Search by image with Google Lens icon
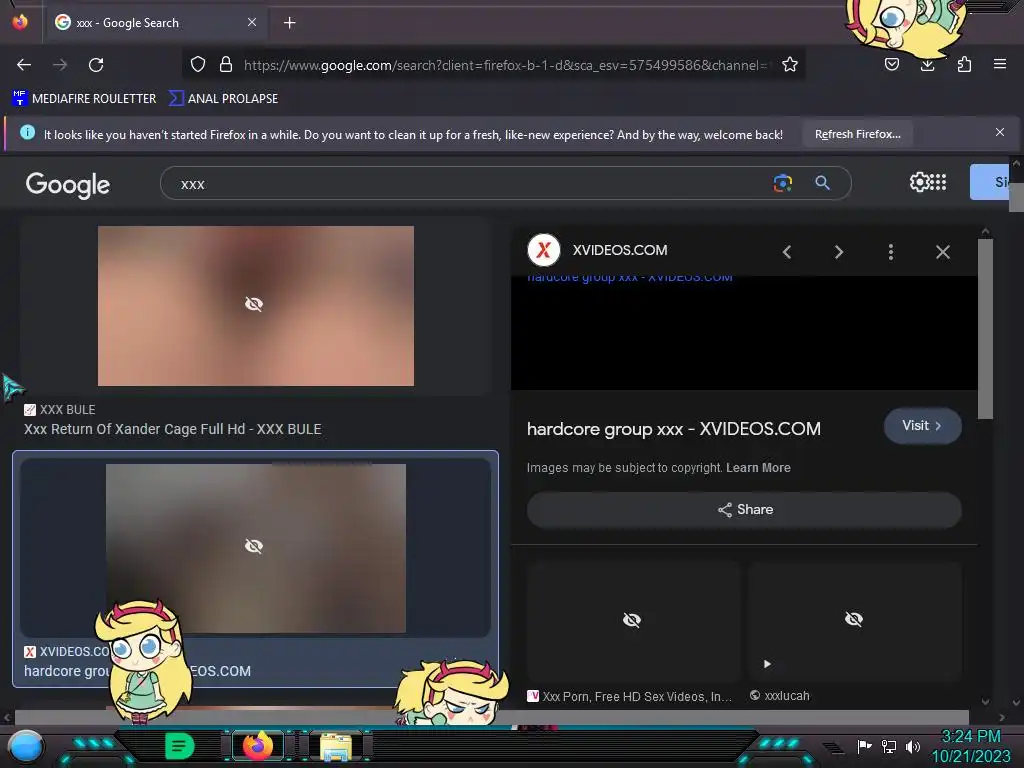Viewport: 1024px width, 768px height. [782, 183]
